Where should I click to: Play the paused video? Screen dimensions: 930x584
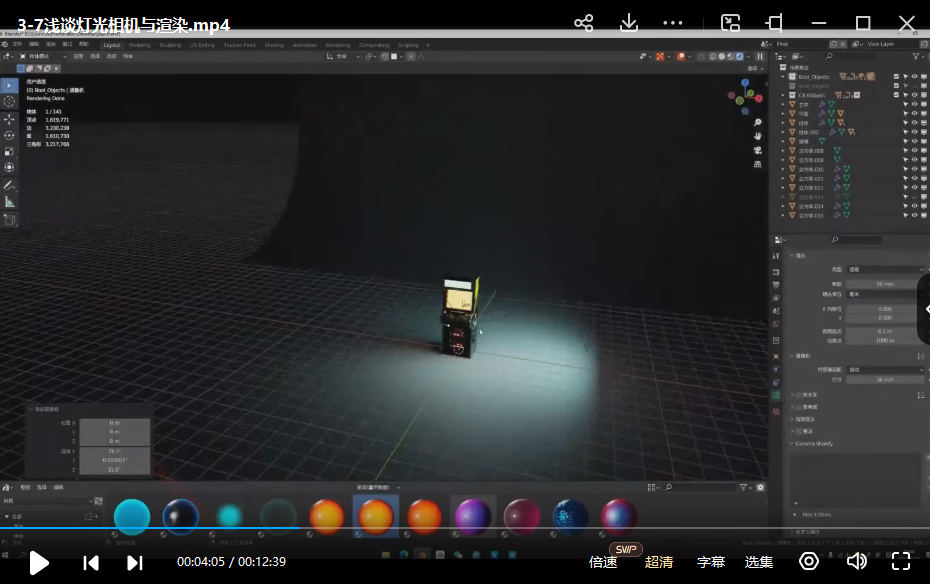38,562
